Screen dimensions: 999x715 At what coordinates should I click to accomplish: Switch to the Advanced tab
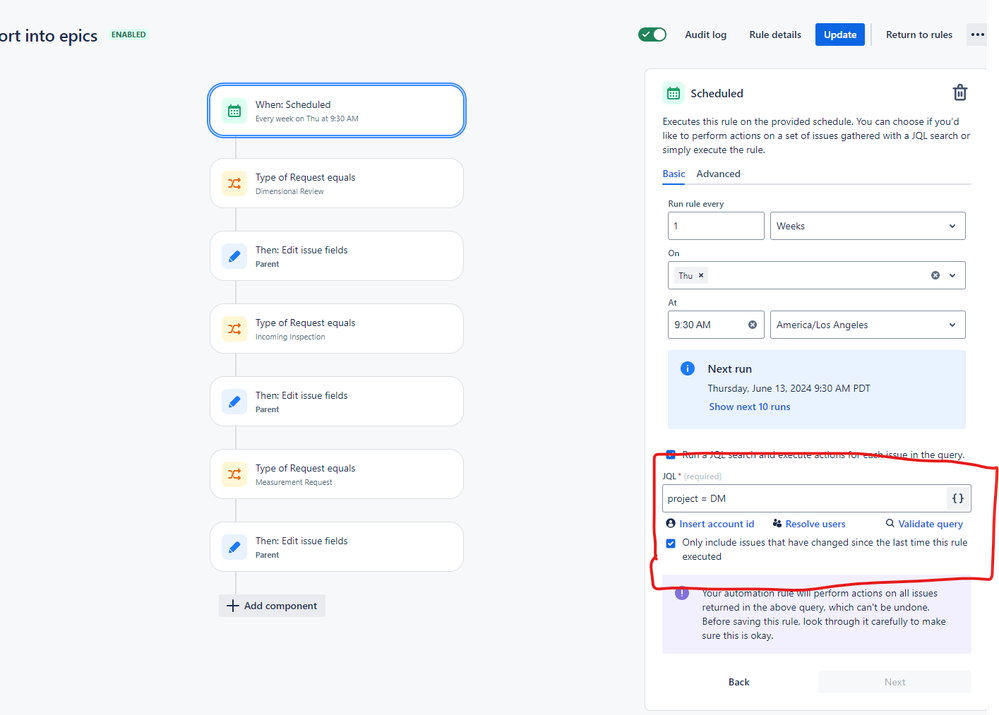718,173
